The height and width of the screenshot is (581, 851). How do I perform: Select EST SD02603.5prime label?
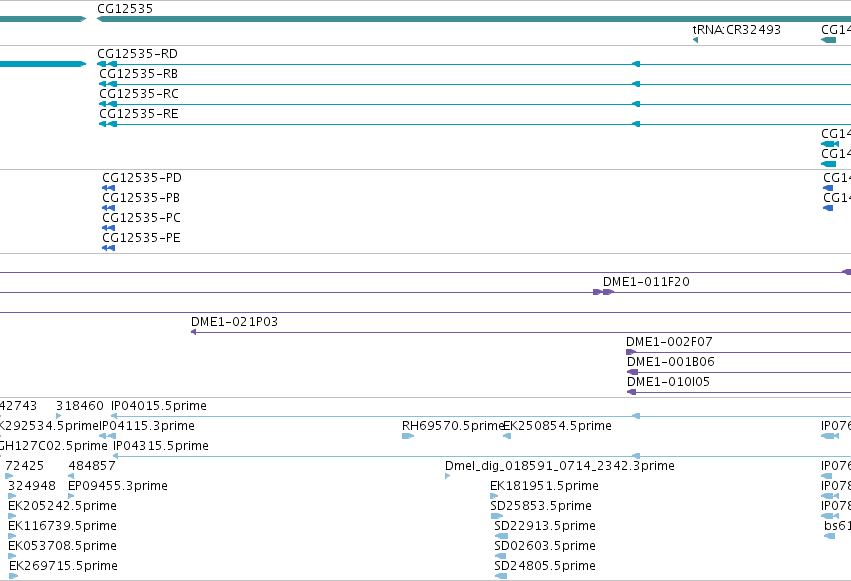pos(545,547)
